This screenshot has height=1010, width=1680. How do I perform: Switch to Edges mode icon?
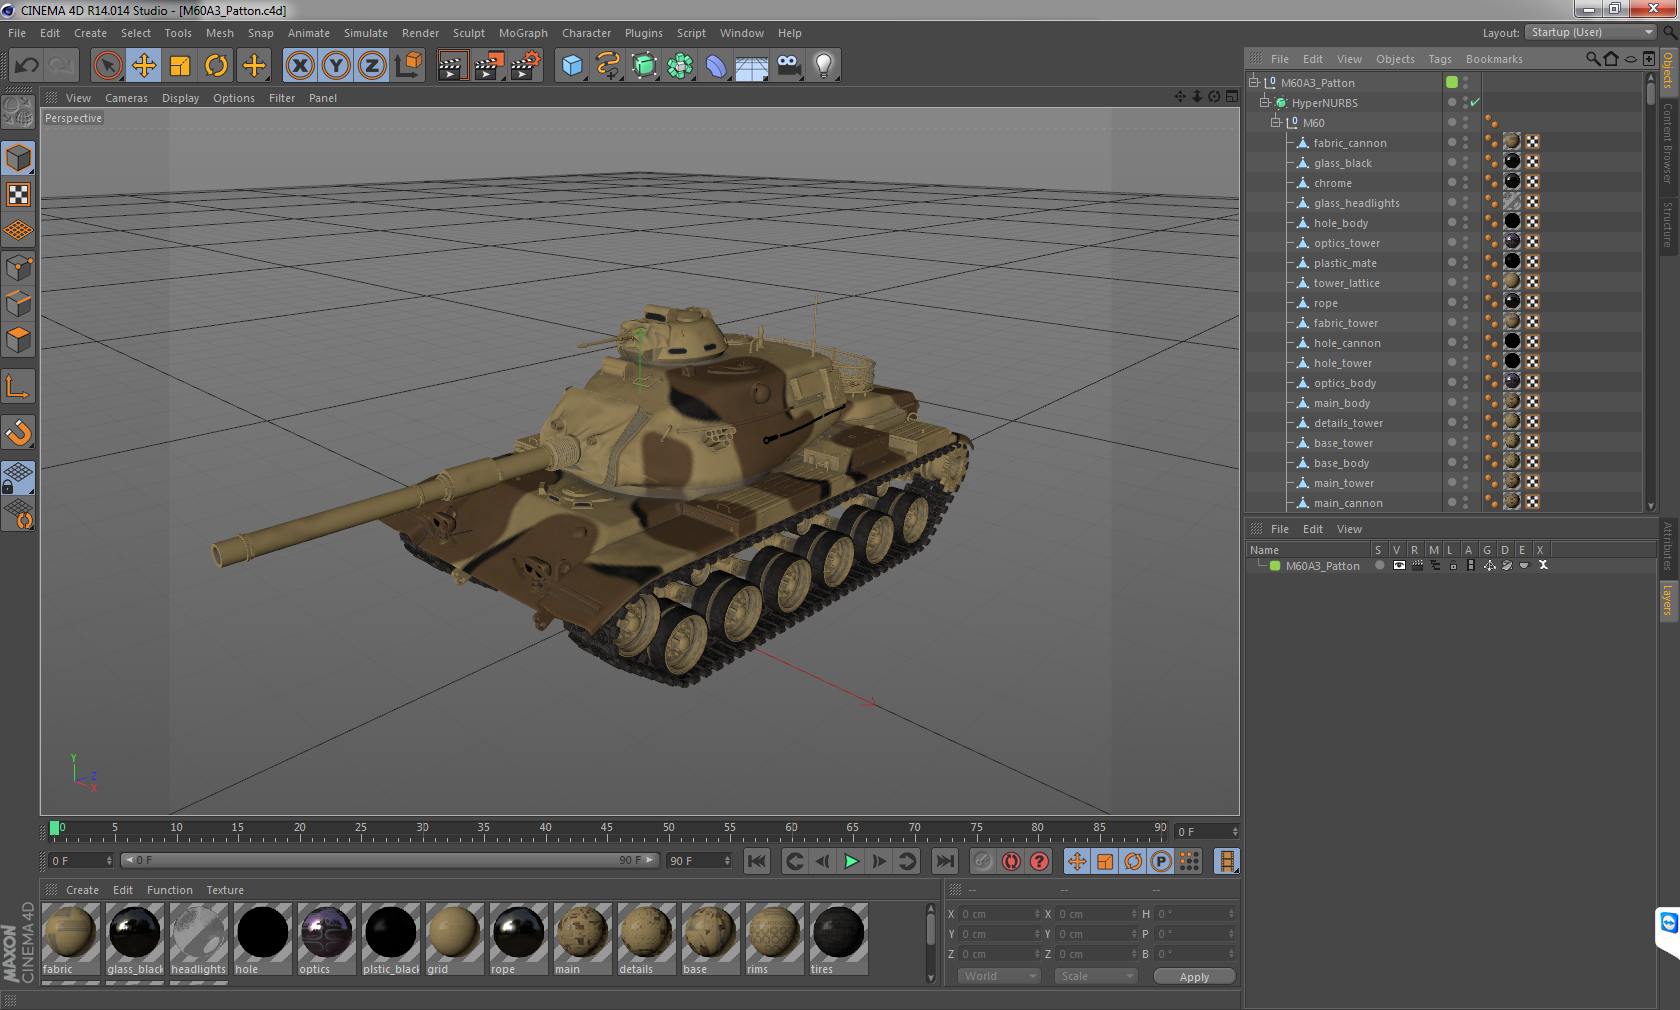pyautogui.click(x=18, y=304)
